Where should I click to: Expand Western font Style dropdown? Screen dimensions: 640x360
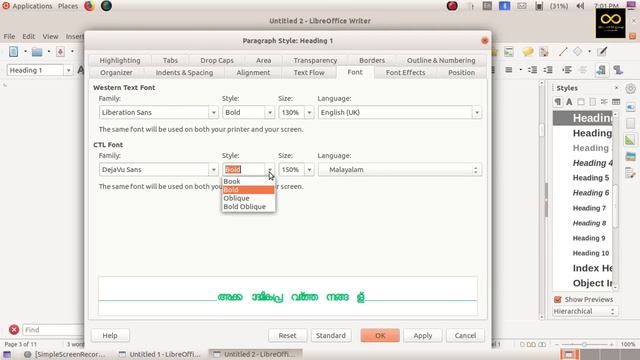tap(269, 113)
